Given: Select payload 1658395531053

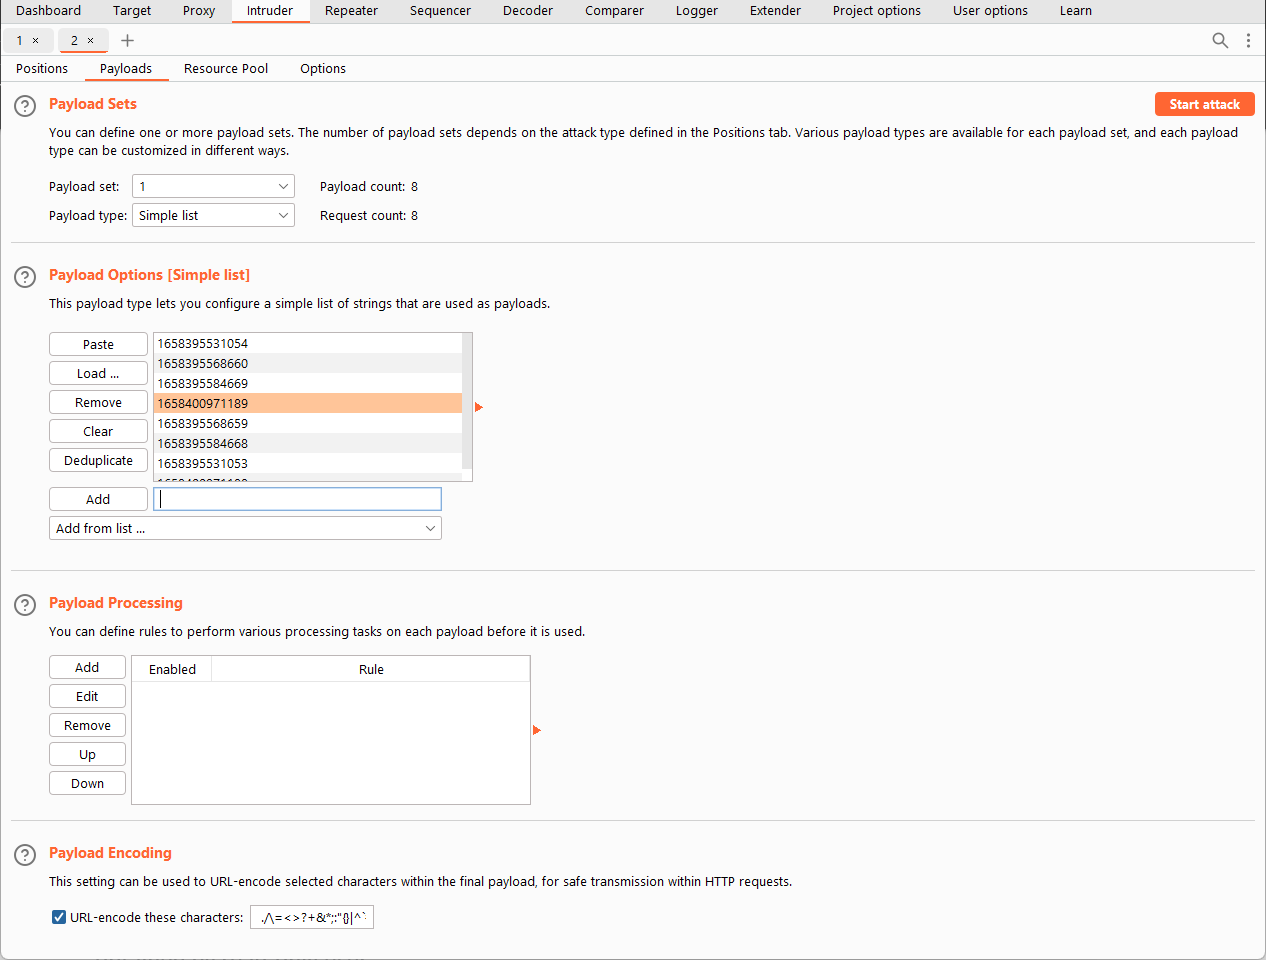Looking at the screenshot, I should pyautogui.click(x=308, y=463).
